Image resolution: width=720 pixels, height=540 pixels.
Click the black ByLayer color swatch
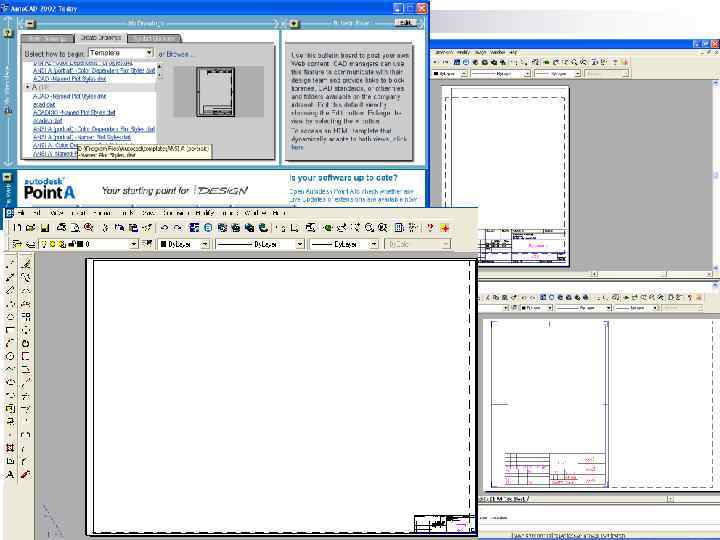(x=163, y=244)
